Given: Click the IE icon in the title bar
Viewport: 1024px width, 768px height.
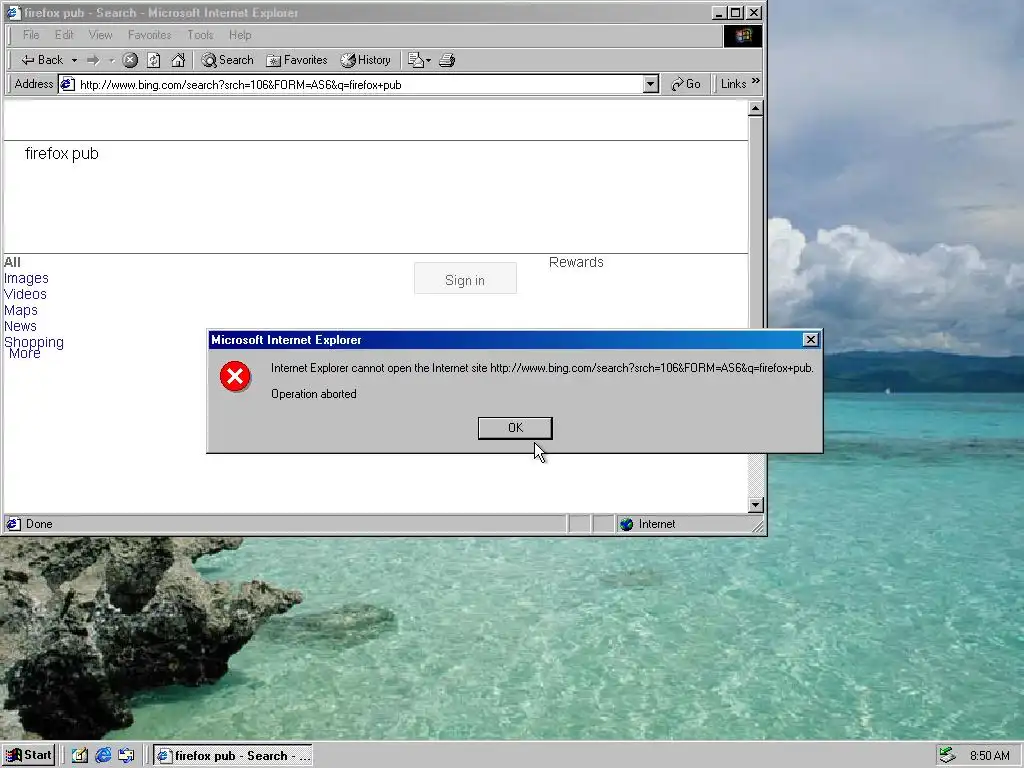Looking at the screenshot, I should (13, 12).
